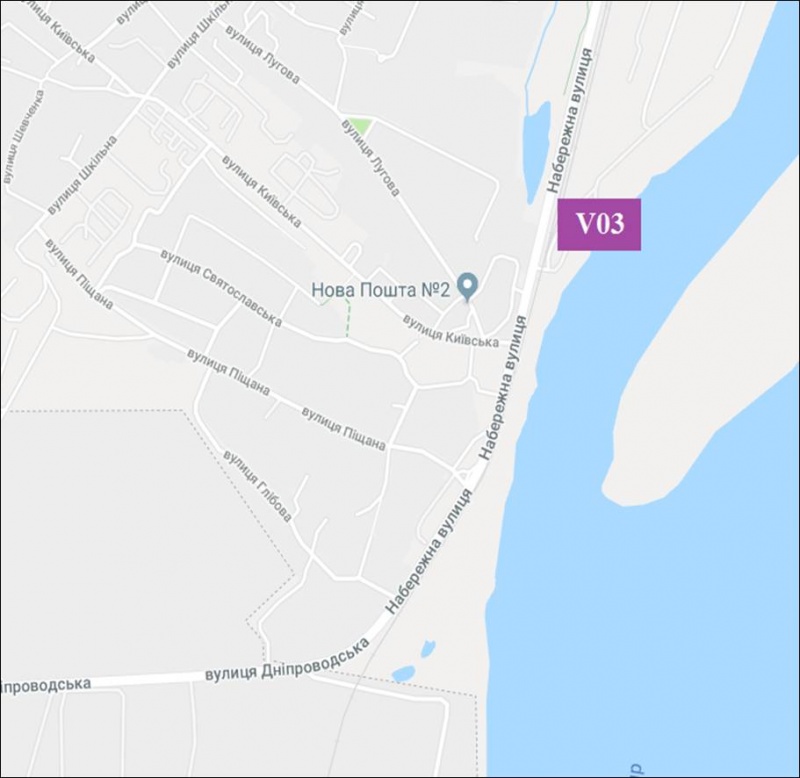800x778 pixels.
Task: Click the small pond near вулиця Дніпроводська
Action: [x=403, y=673]
